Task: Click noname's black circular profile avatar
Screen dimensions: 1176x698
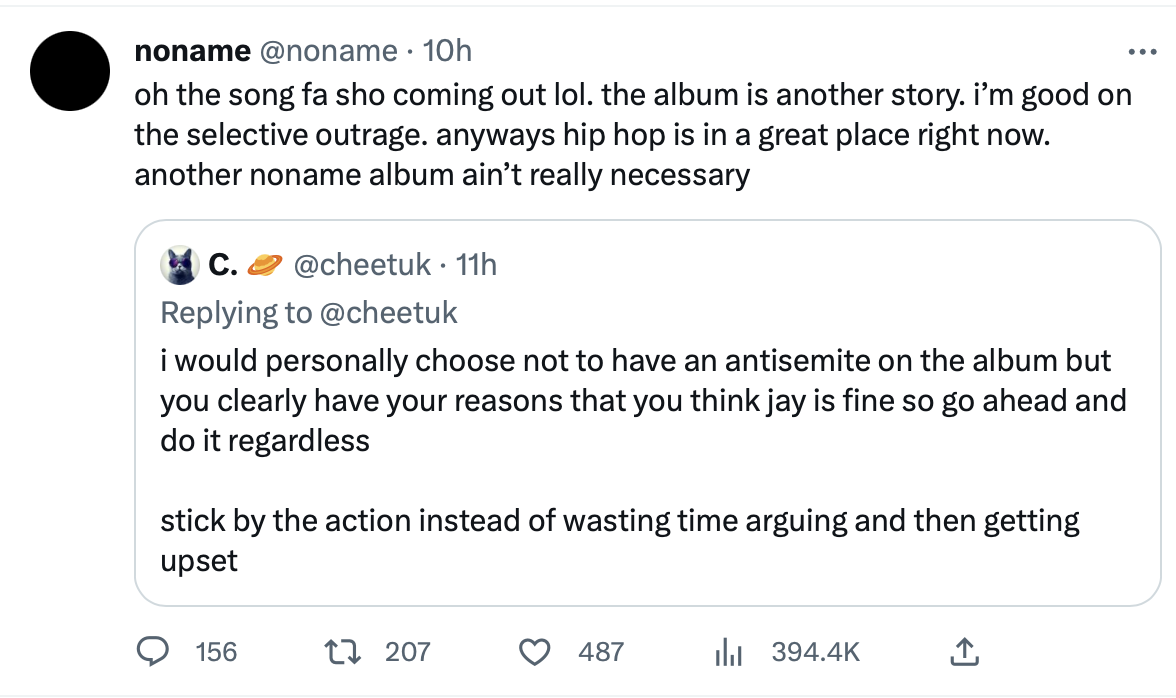Action: [70, 69]
